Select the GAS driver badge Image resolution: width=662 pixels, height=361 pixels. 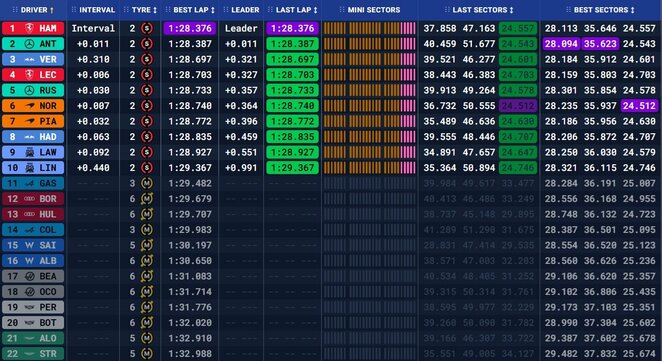pyautogui.click(x=33, y=183)
